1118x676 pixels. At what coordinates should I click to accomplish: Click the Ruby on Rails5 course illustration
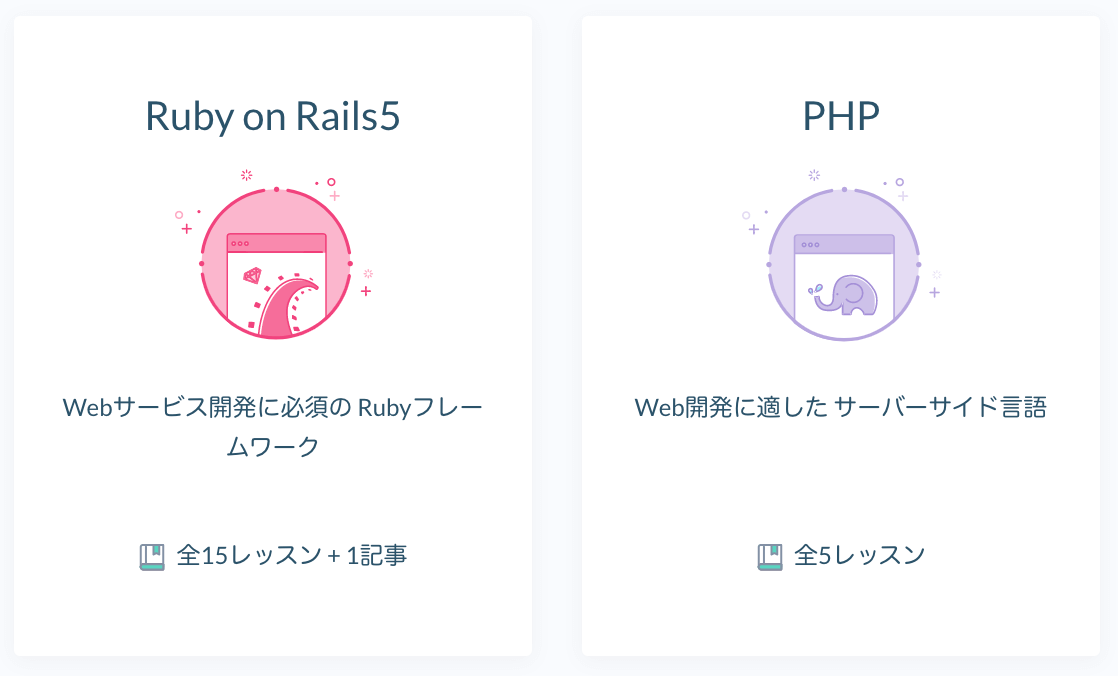[276, 255]
